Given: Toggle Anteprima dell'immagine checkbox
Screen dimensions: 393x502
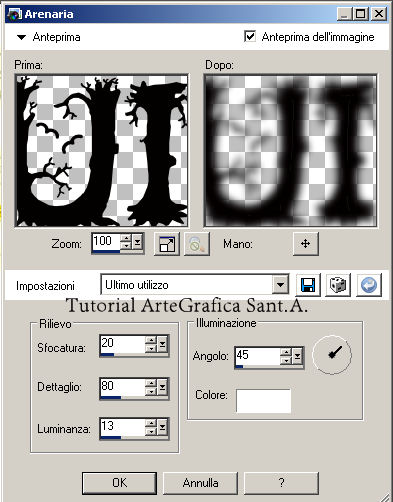Looking at the screenshot, I should pos(250,36).
